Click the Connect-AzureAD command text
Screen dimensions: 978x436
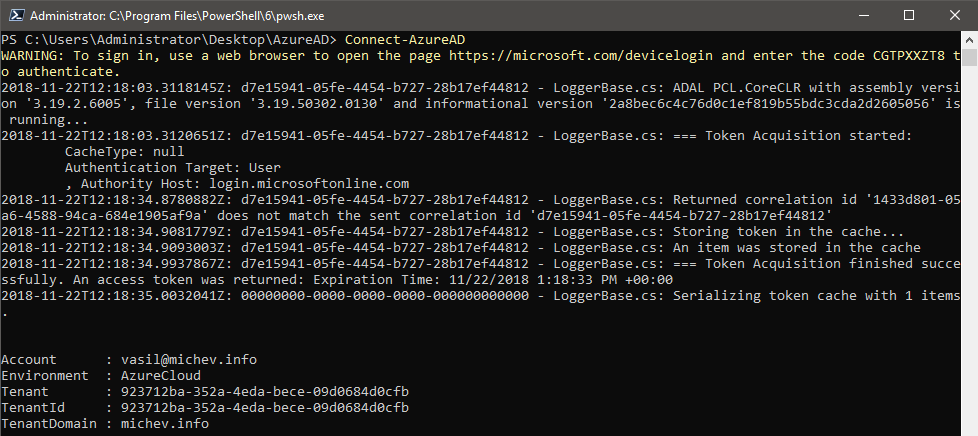point(405,39)
